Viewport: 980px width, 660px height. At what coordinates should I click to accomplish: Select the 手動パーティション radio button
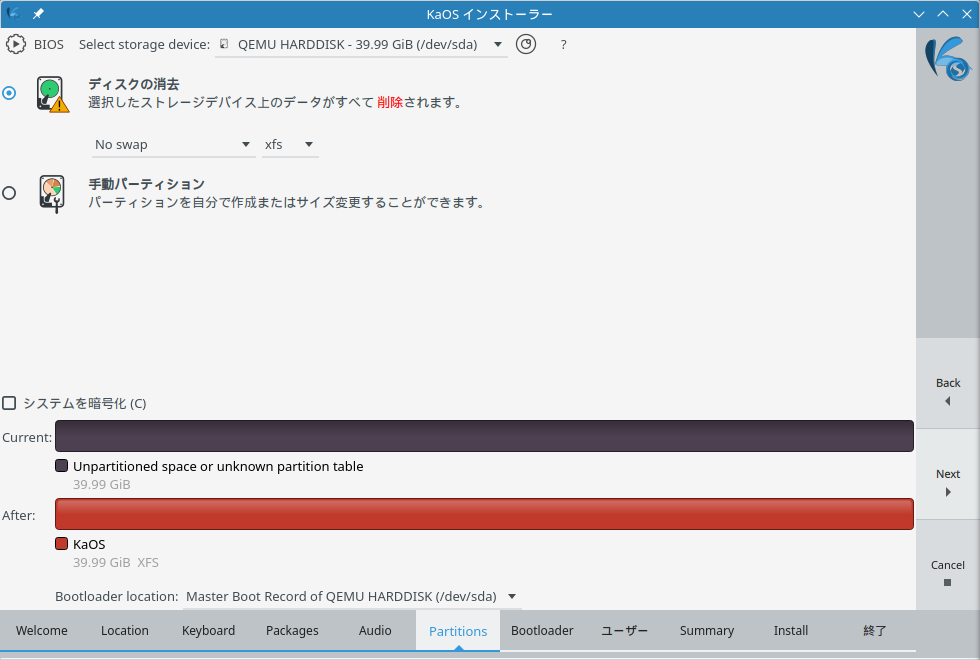[9, 193]
